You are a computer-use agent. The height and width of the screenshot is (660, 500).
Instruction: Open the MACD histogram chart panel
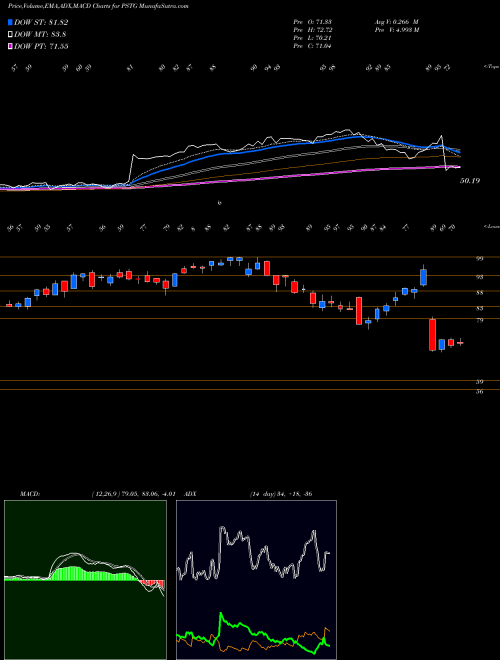coord(85,580)
